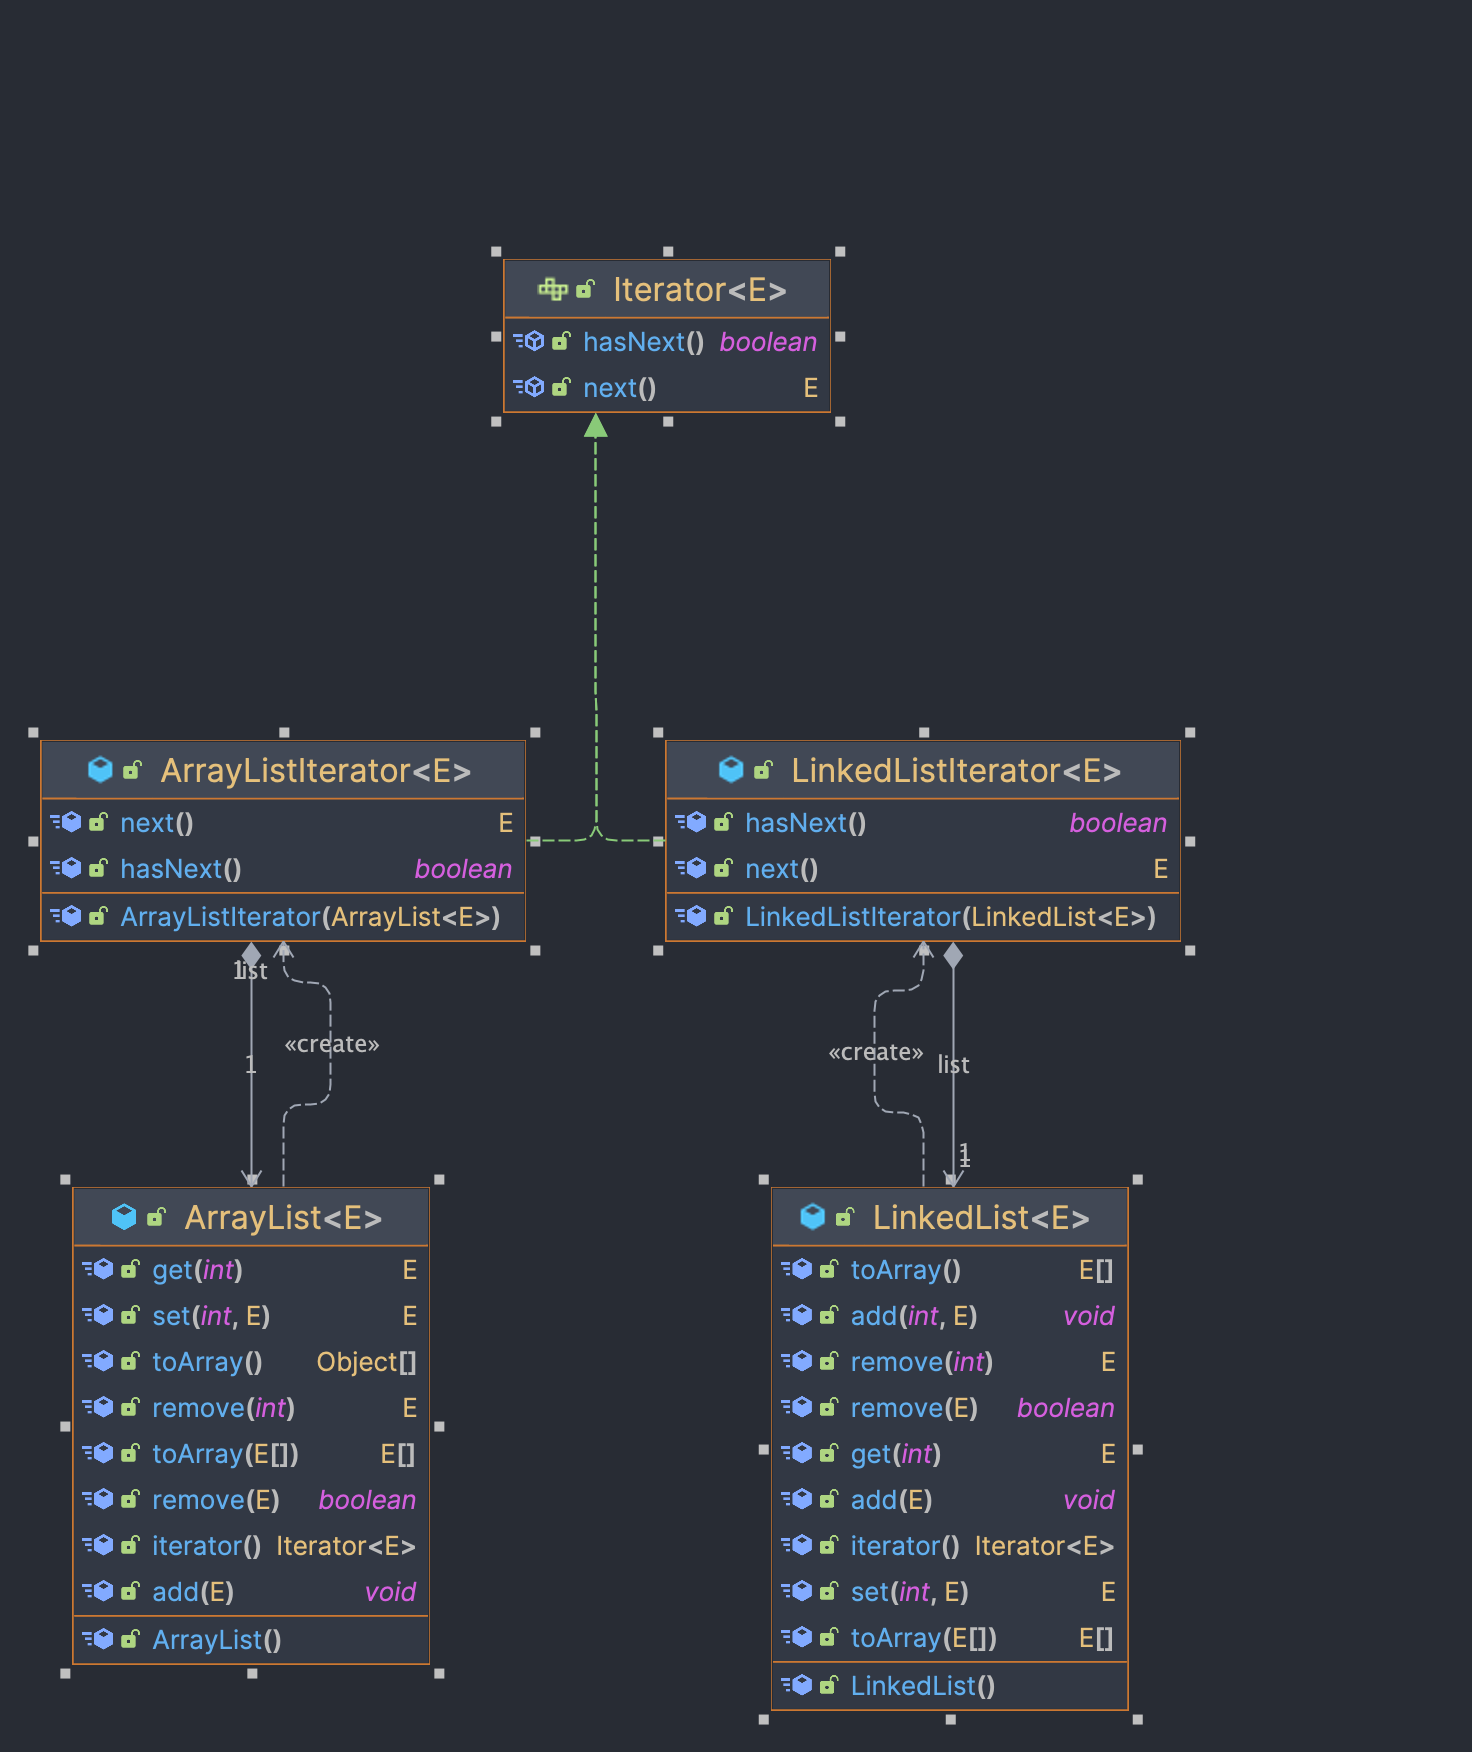This screenshot has height=1752, width=1472.
Task: Click the boolean return type of Iterator hasNext()
Action: coord(768,342)
